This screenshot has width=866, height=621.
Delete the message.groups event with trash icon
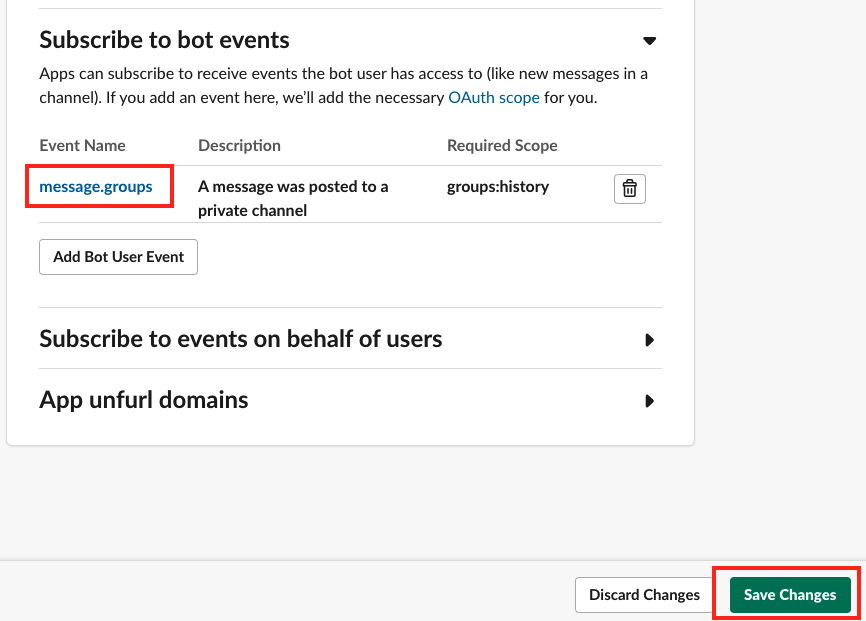pos(630,189)
